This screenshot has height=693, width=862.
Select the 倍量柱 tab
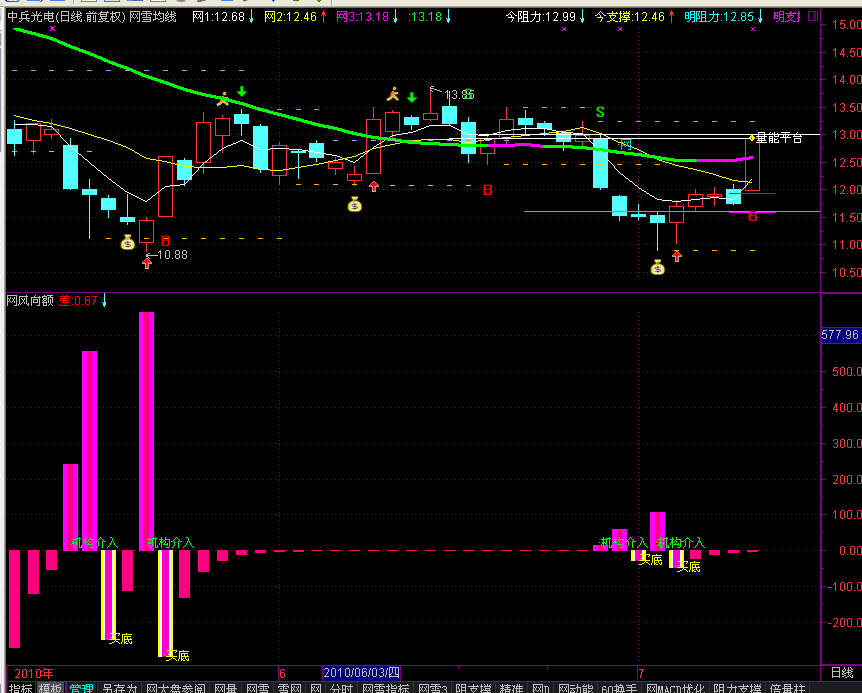[787, 688]
